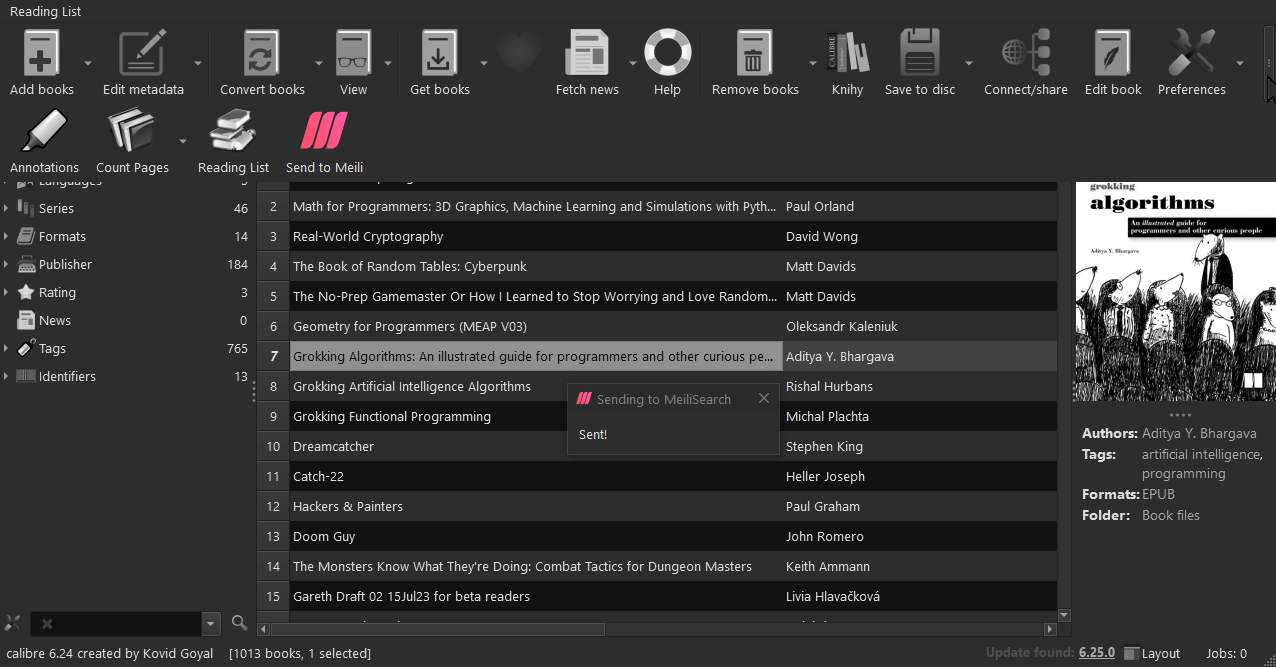Expand the Series category in the tag browser
This screenshot has width=1276, height=667.
7,209
